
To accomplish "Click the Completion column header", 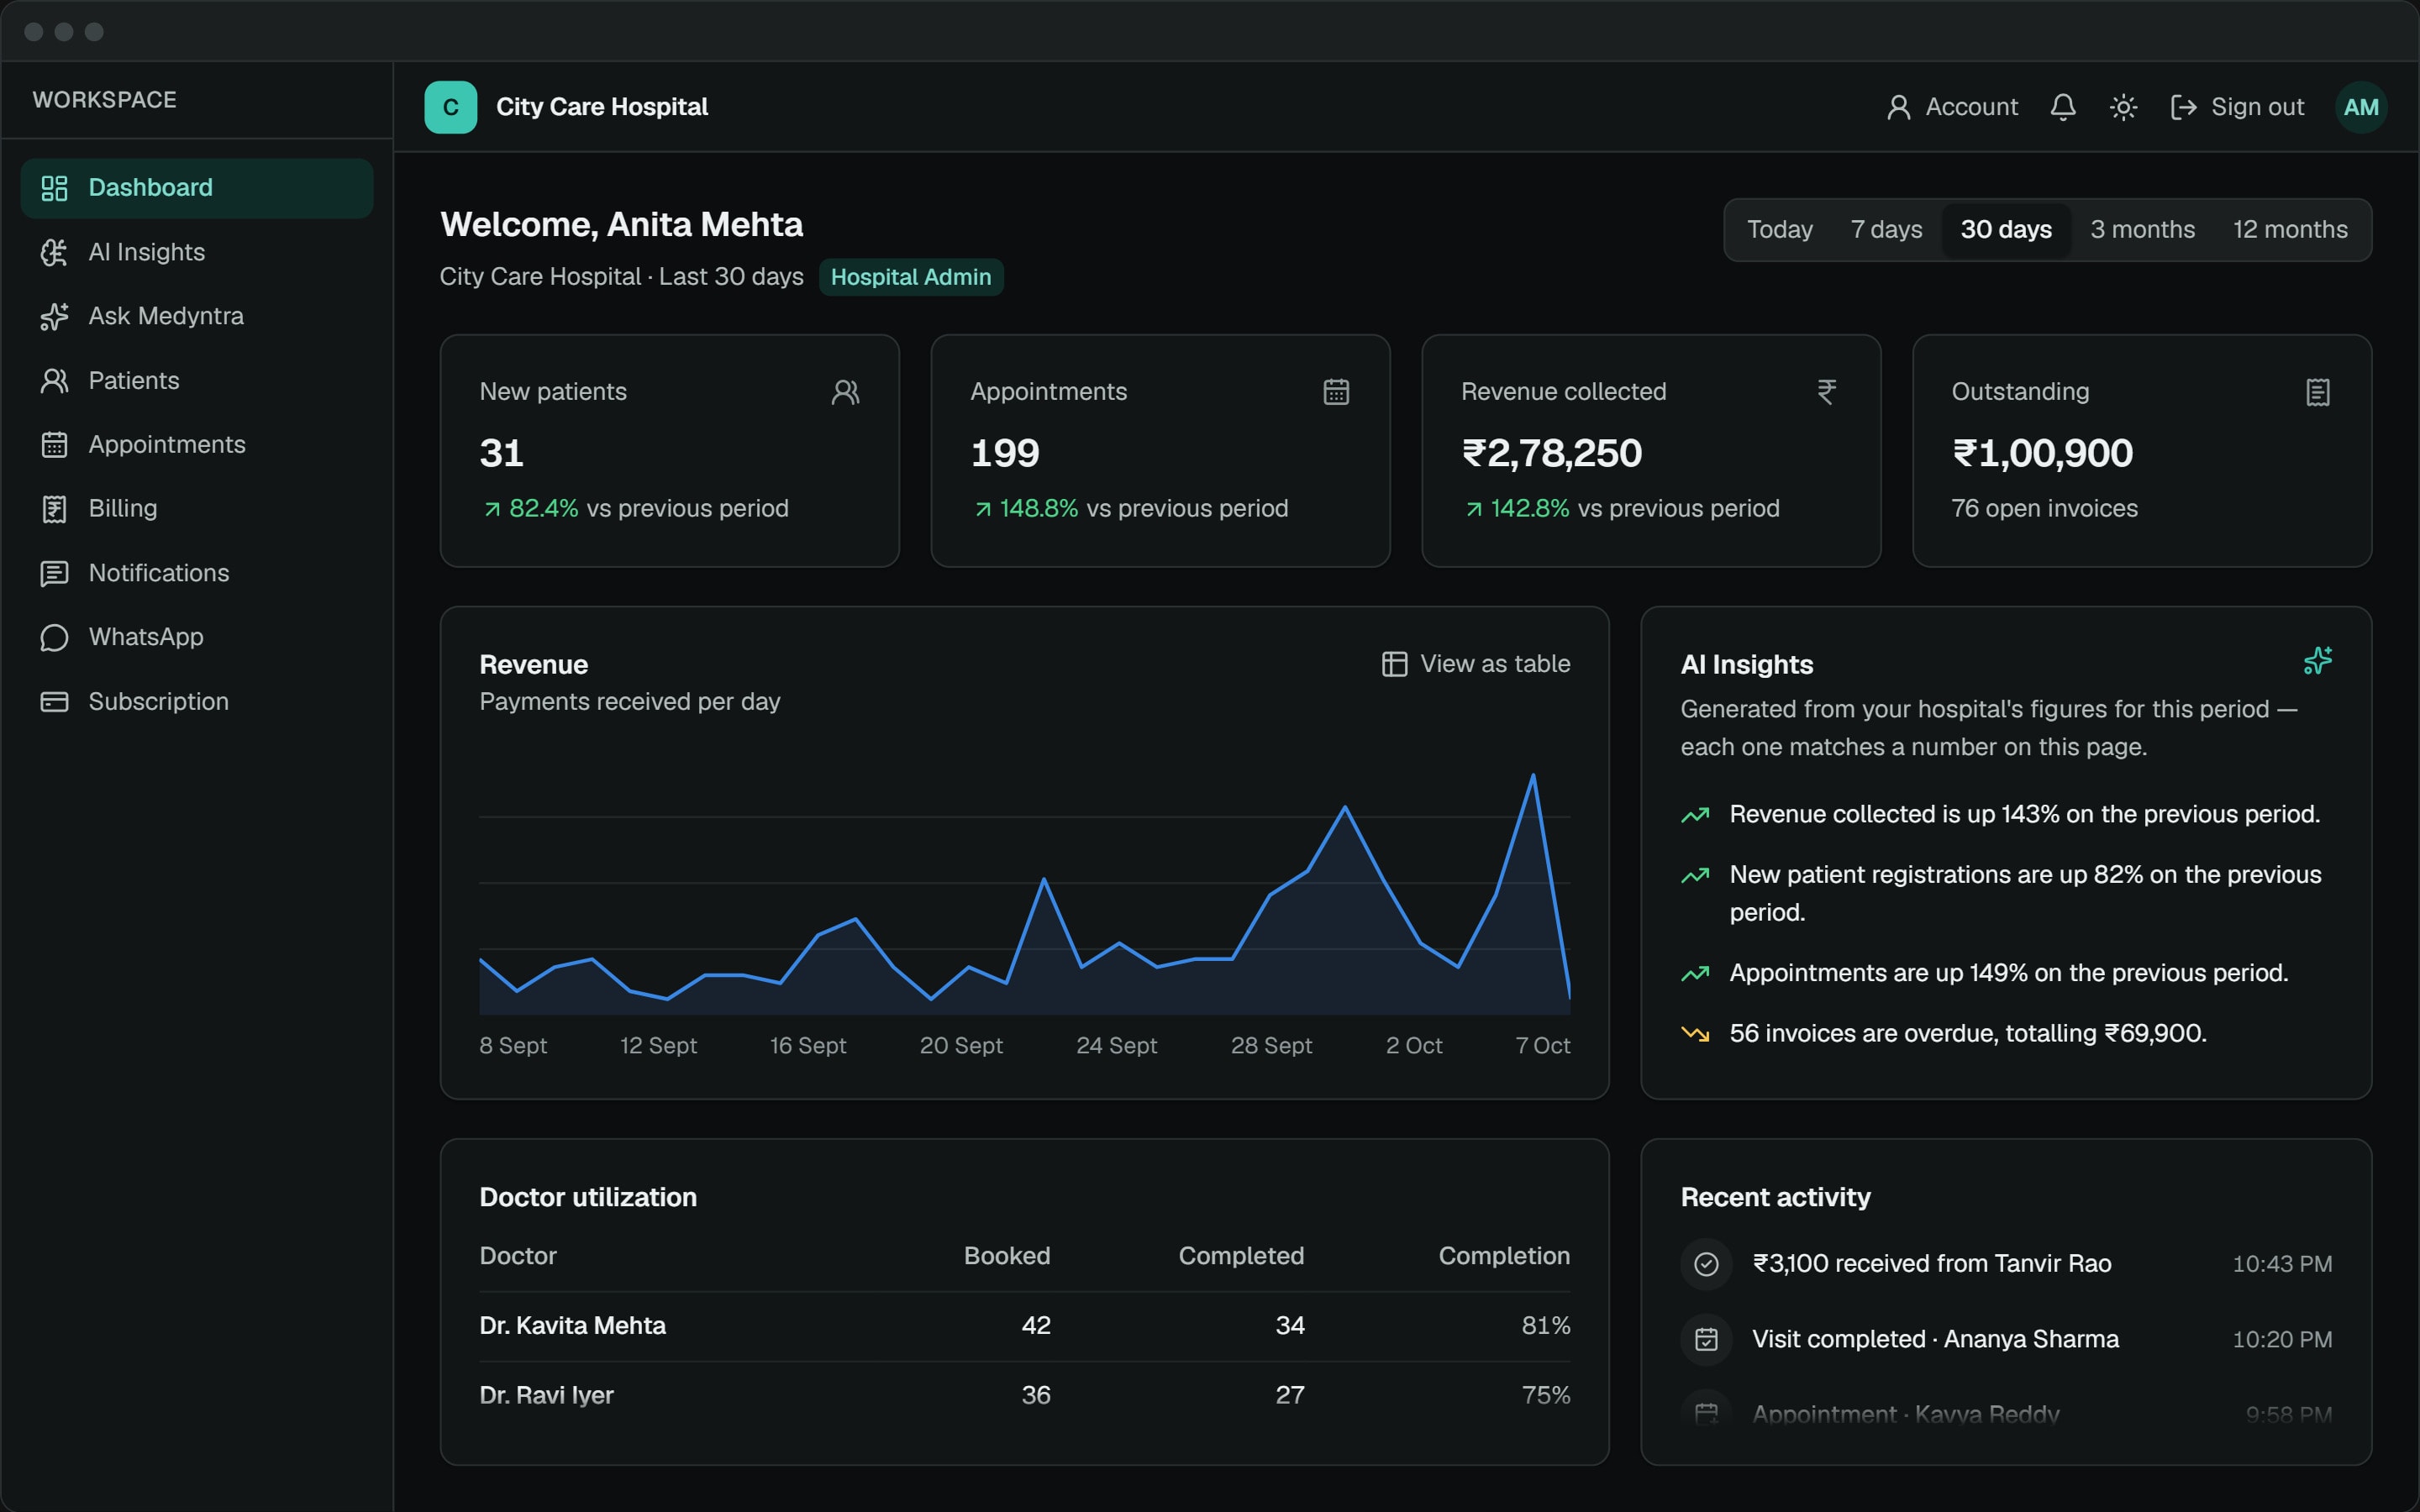I will tap(1504, 1256).
